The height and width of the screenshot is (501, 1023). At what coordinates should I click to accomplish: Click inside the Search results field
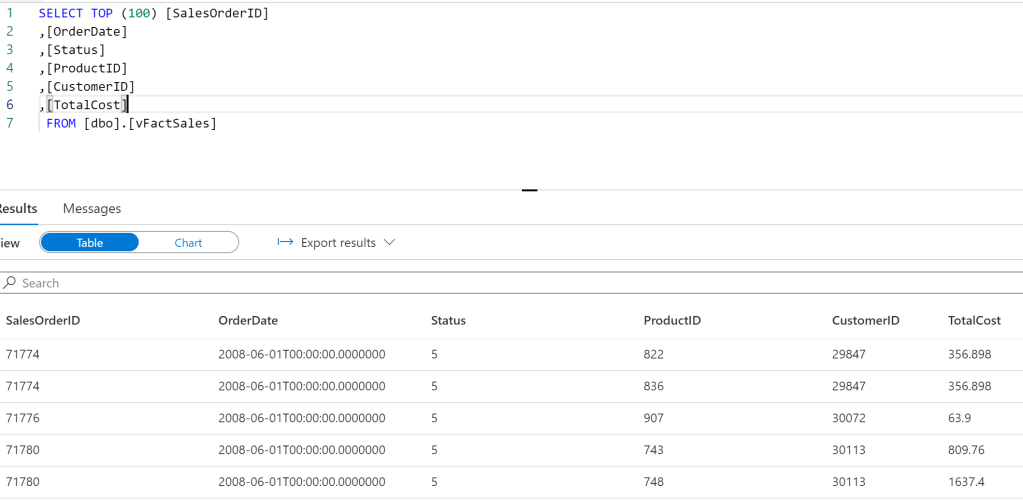400,283
